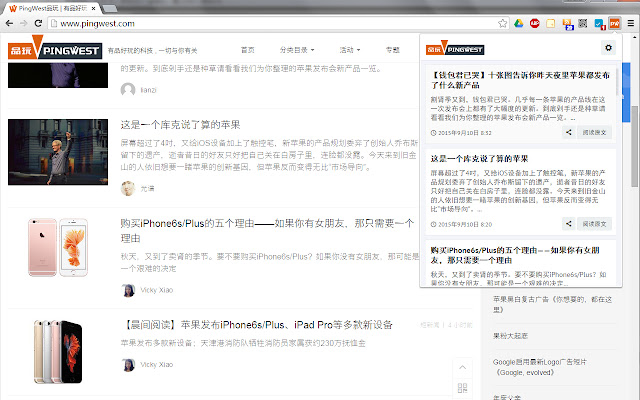Image resolution: width=640 pixels, height=400 pixels.
Task: Open the 专题 navigation item
Action: tap(393, 50)
